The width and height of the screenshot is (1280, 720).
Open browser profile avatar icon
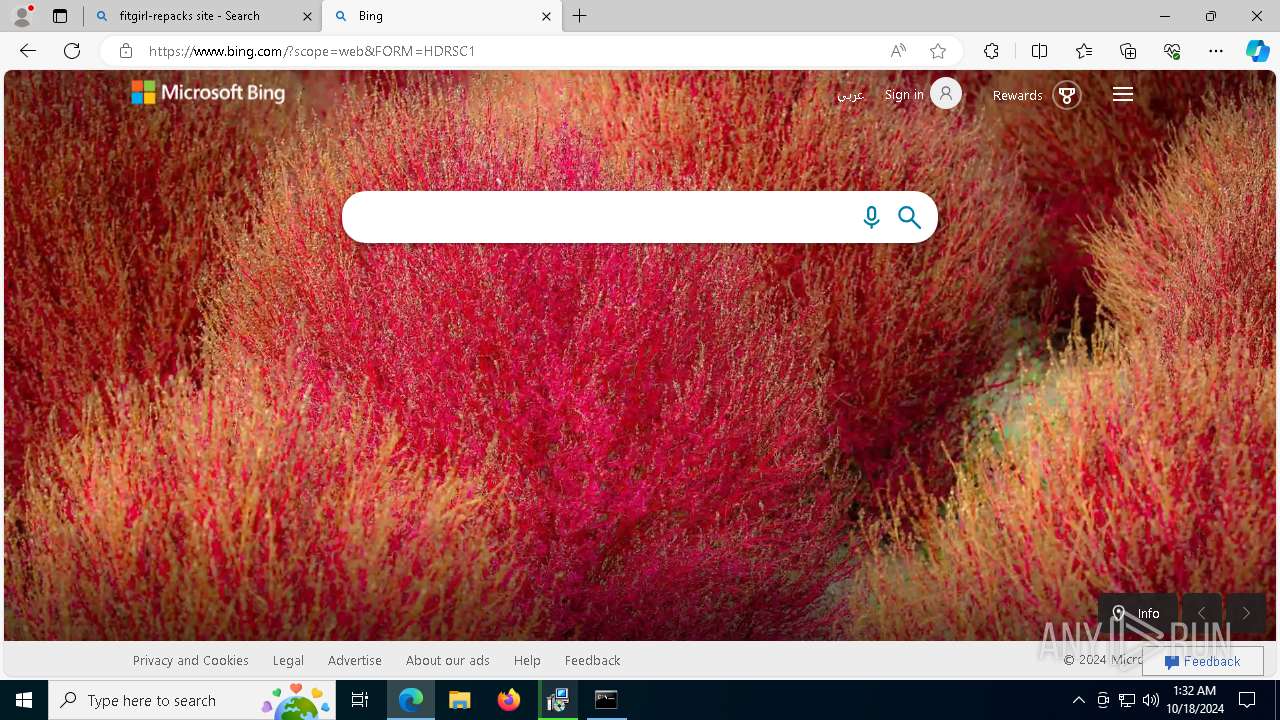click(x=22, y=16)
